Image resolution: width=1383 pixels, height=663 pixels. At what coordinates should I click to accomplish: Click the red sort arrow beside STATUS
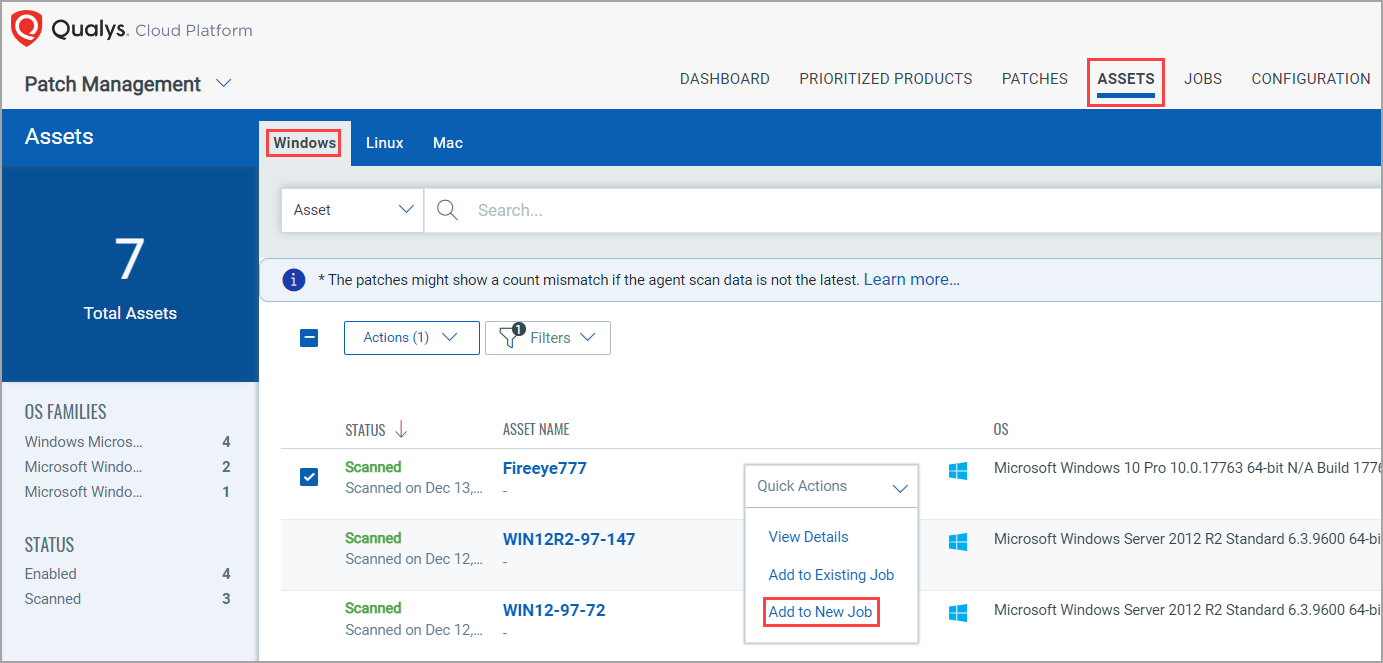point(401,430)
